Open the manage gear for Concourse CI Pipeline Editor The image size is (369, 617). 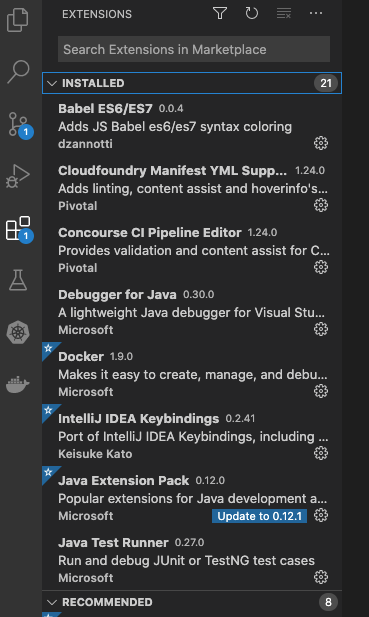tap(321, 267)
